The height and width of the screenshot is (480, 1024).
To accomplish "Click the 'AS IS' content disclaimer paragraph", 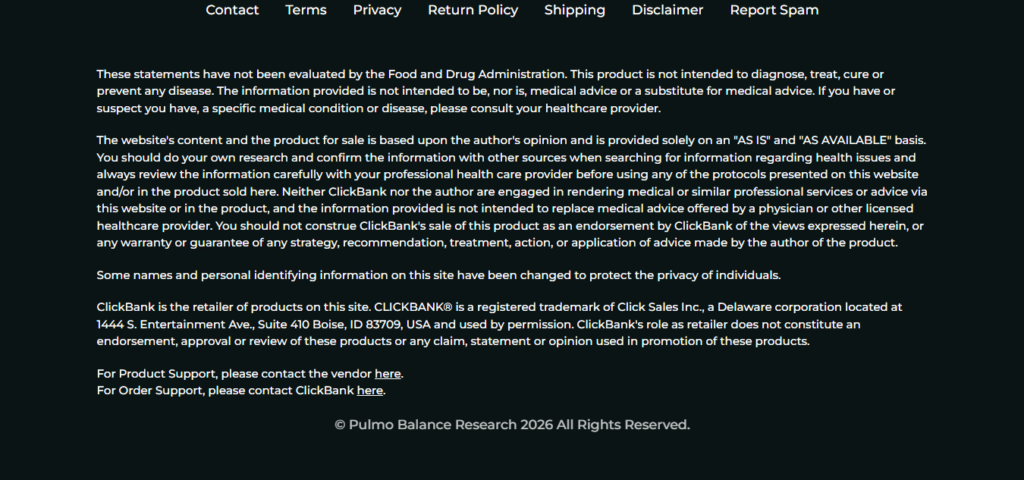I will tap(510, 191).
